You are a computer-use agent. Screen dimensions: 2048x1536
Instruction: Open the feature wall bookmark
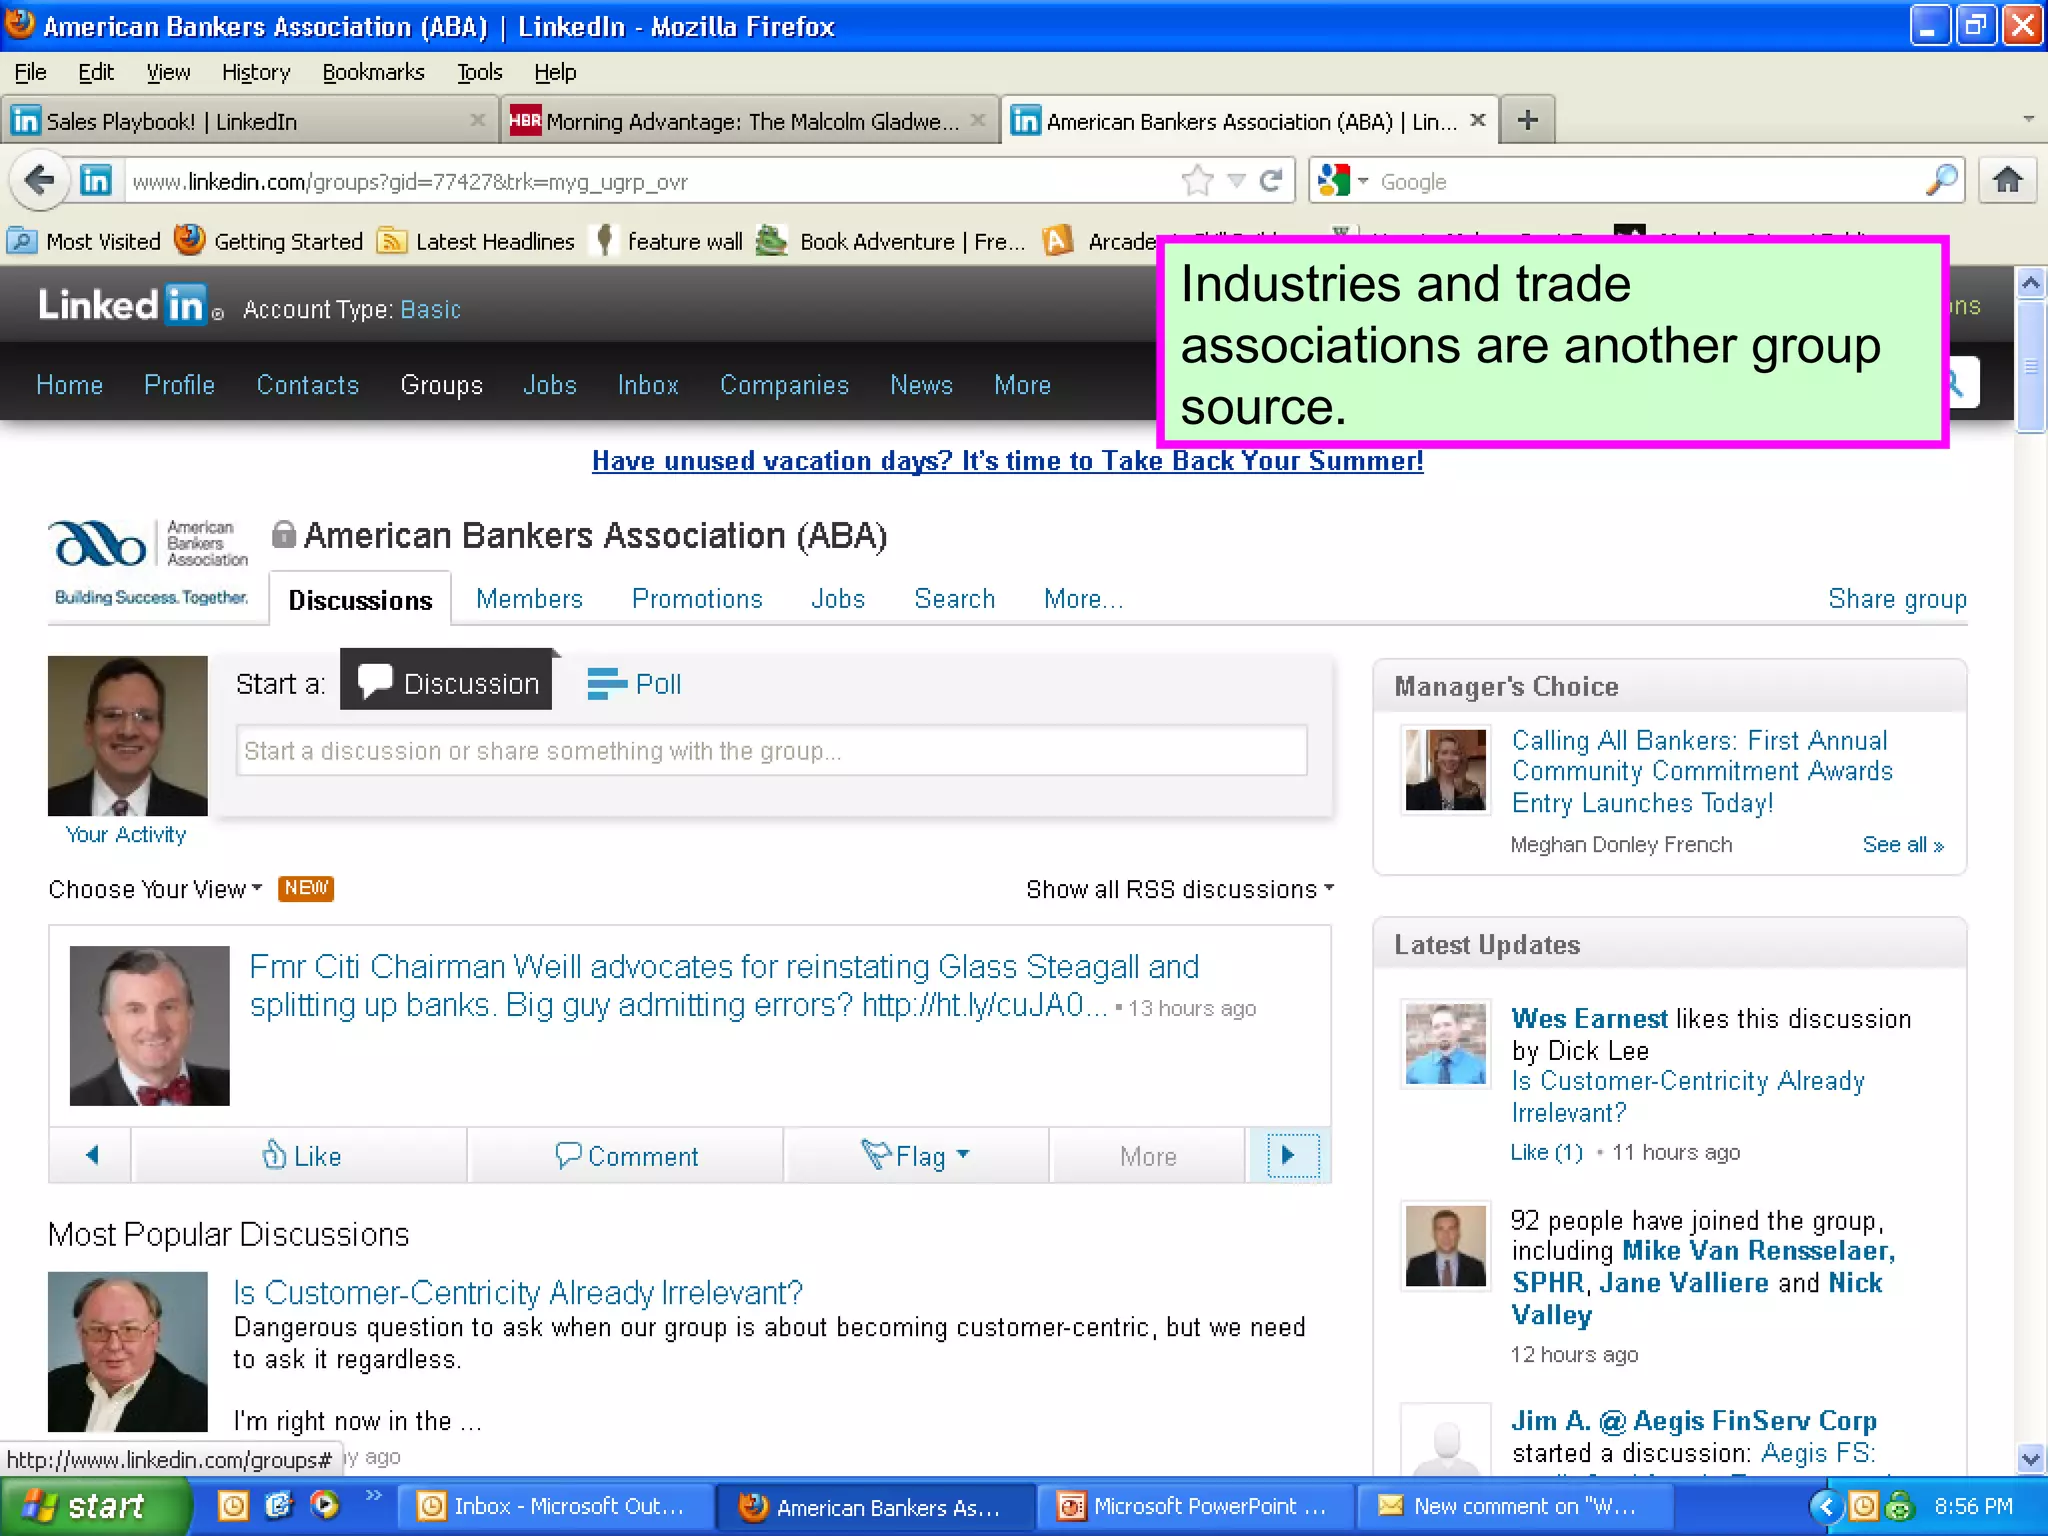[x=667, y=241]
